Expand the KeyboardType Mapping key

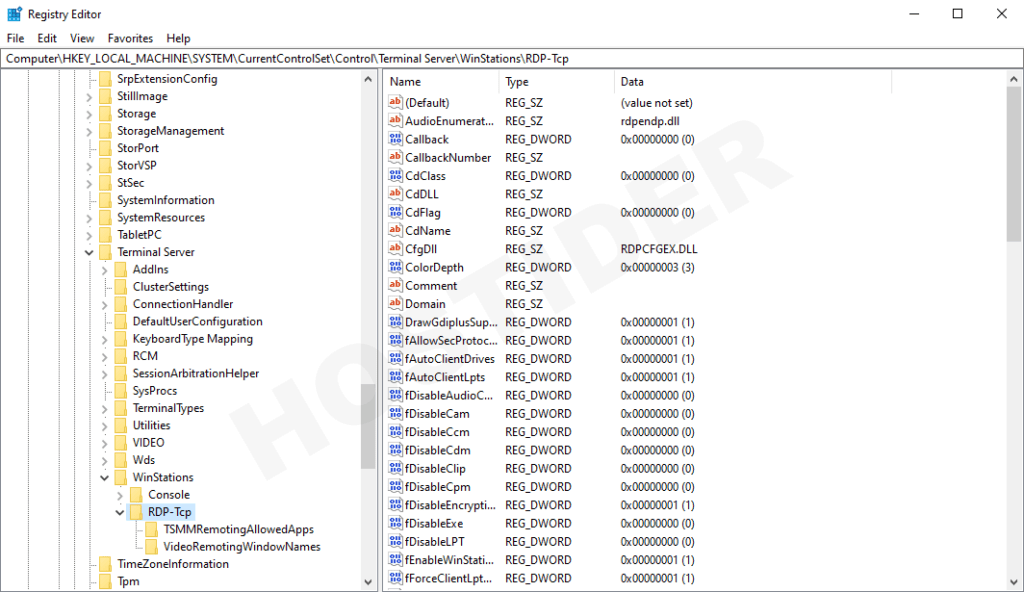(105, 339)
